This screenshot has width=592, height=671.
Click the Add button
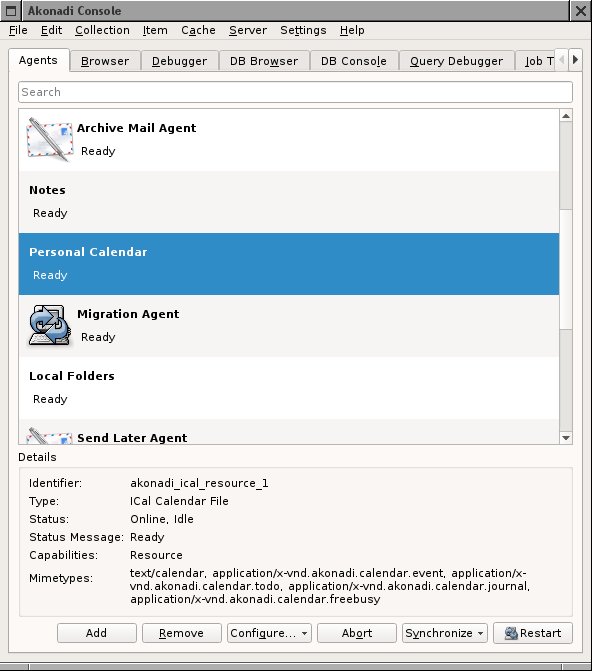97,633
